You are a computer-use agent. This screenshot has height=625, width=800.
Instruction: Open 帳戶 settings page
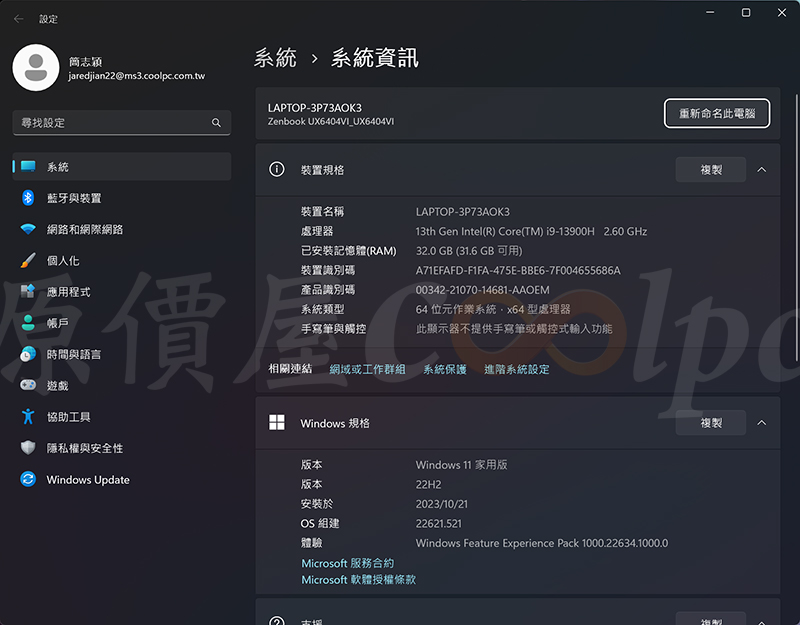(x=121, y=323)
